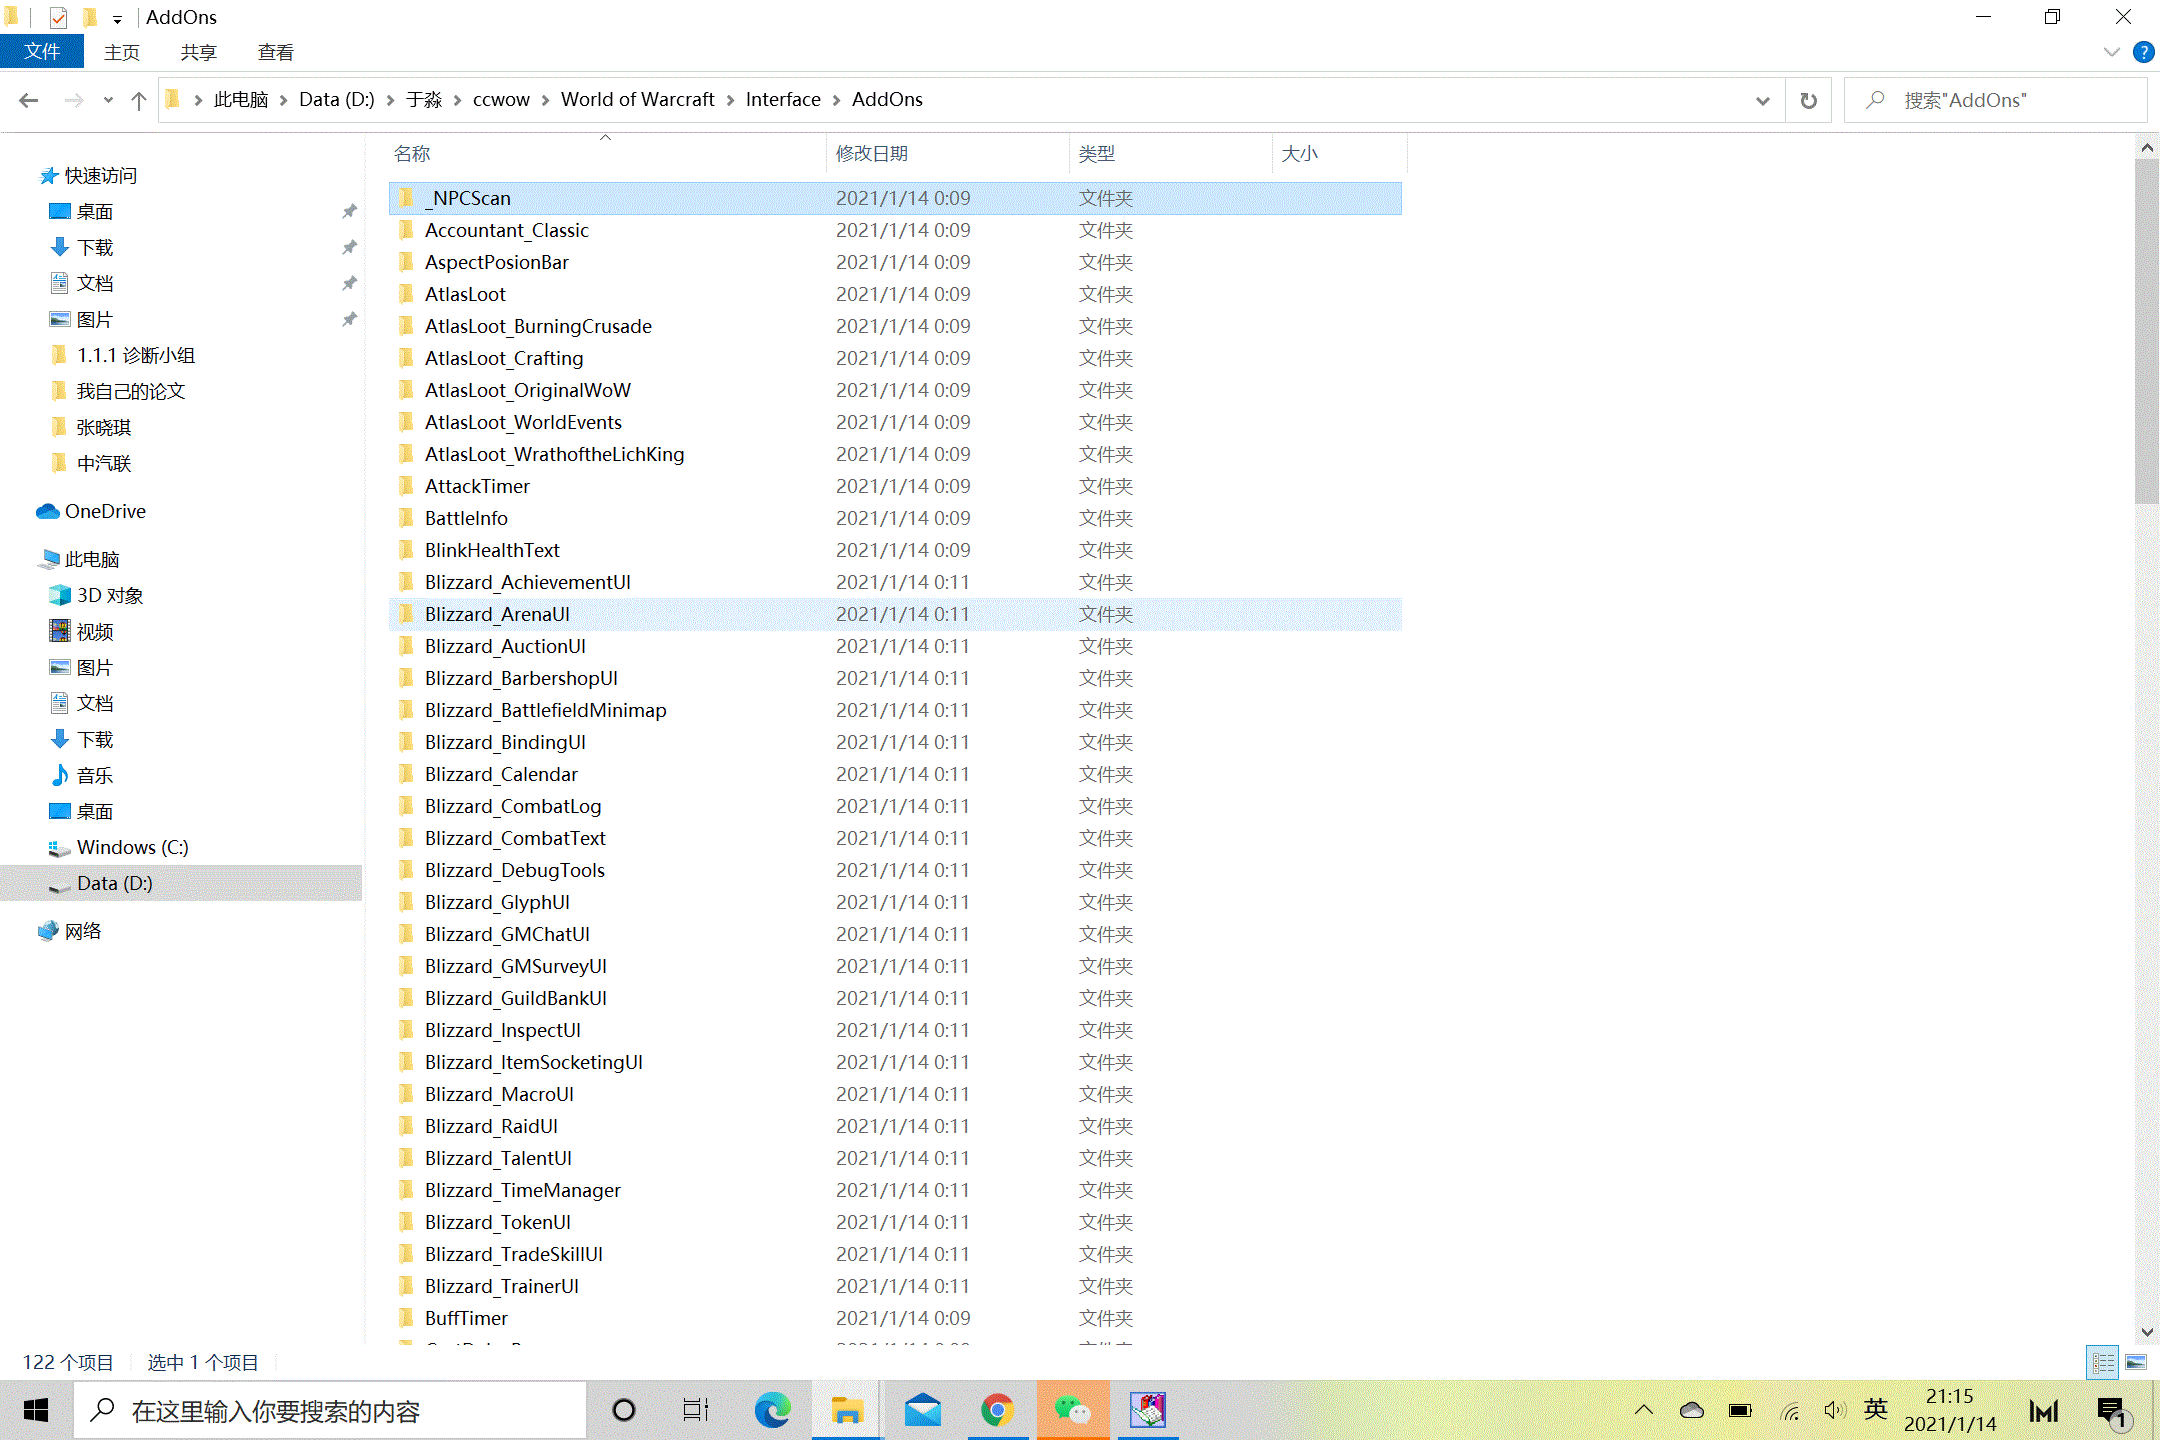2160x1440 pixels.
Task: Click the properties checkmark quick access icon
Action: coord(58,17)
